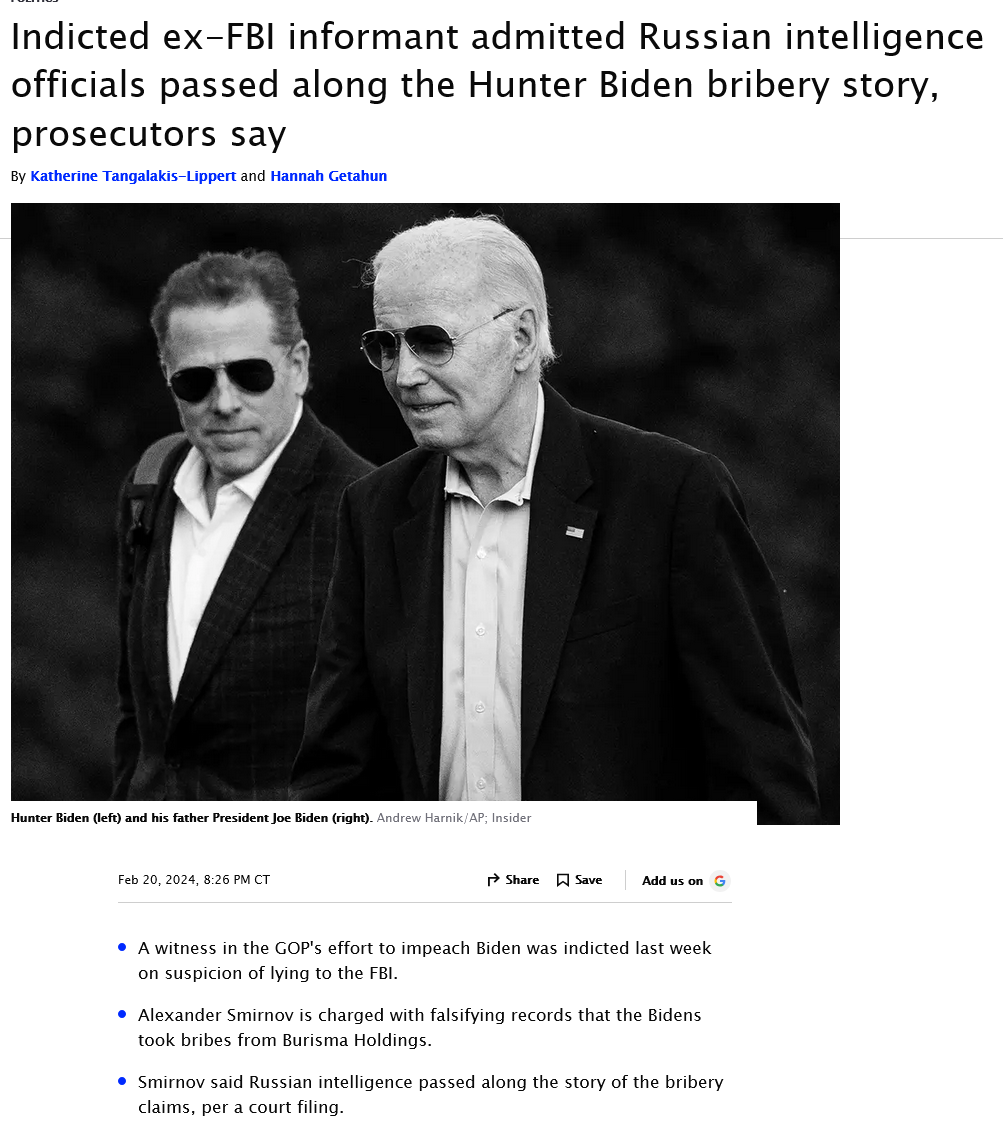Screen dimensions: 1003x1145
Task: Click the Save bookmark icon
Action: pyautogui.click(x=563, y=880)
